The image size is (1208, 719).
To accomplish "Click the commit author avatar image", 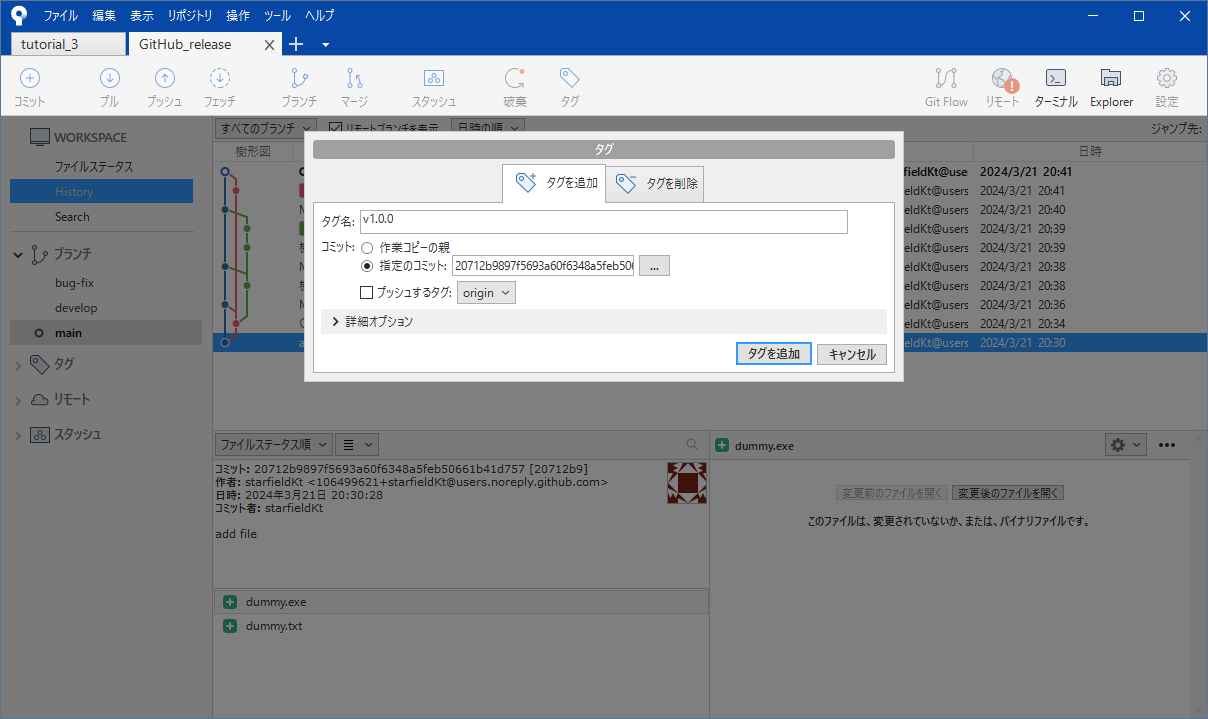I will (x=687, y=483).
